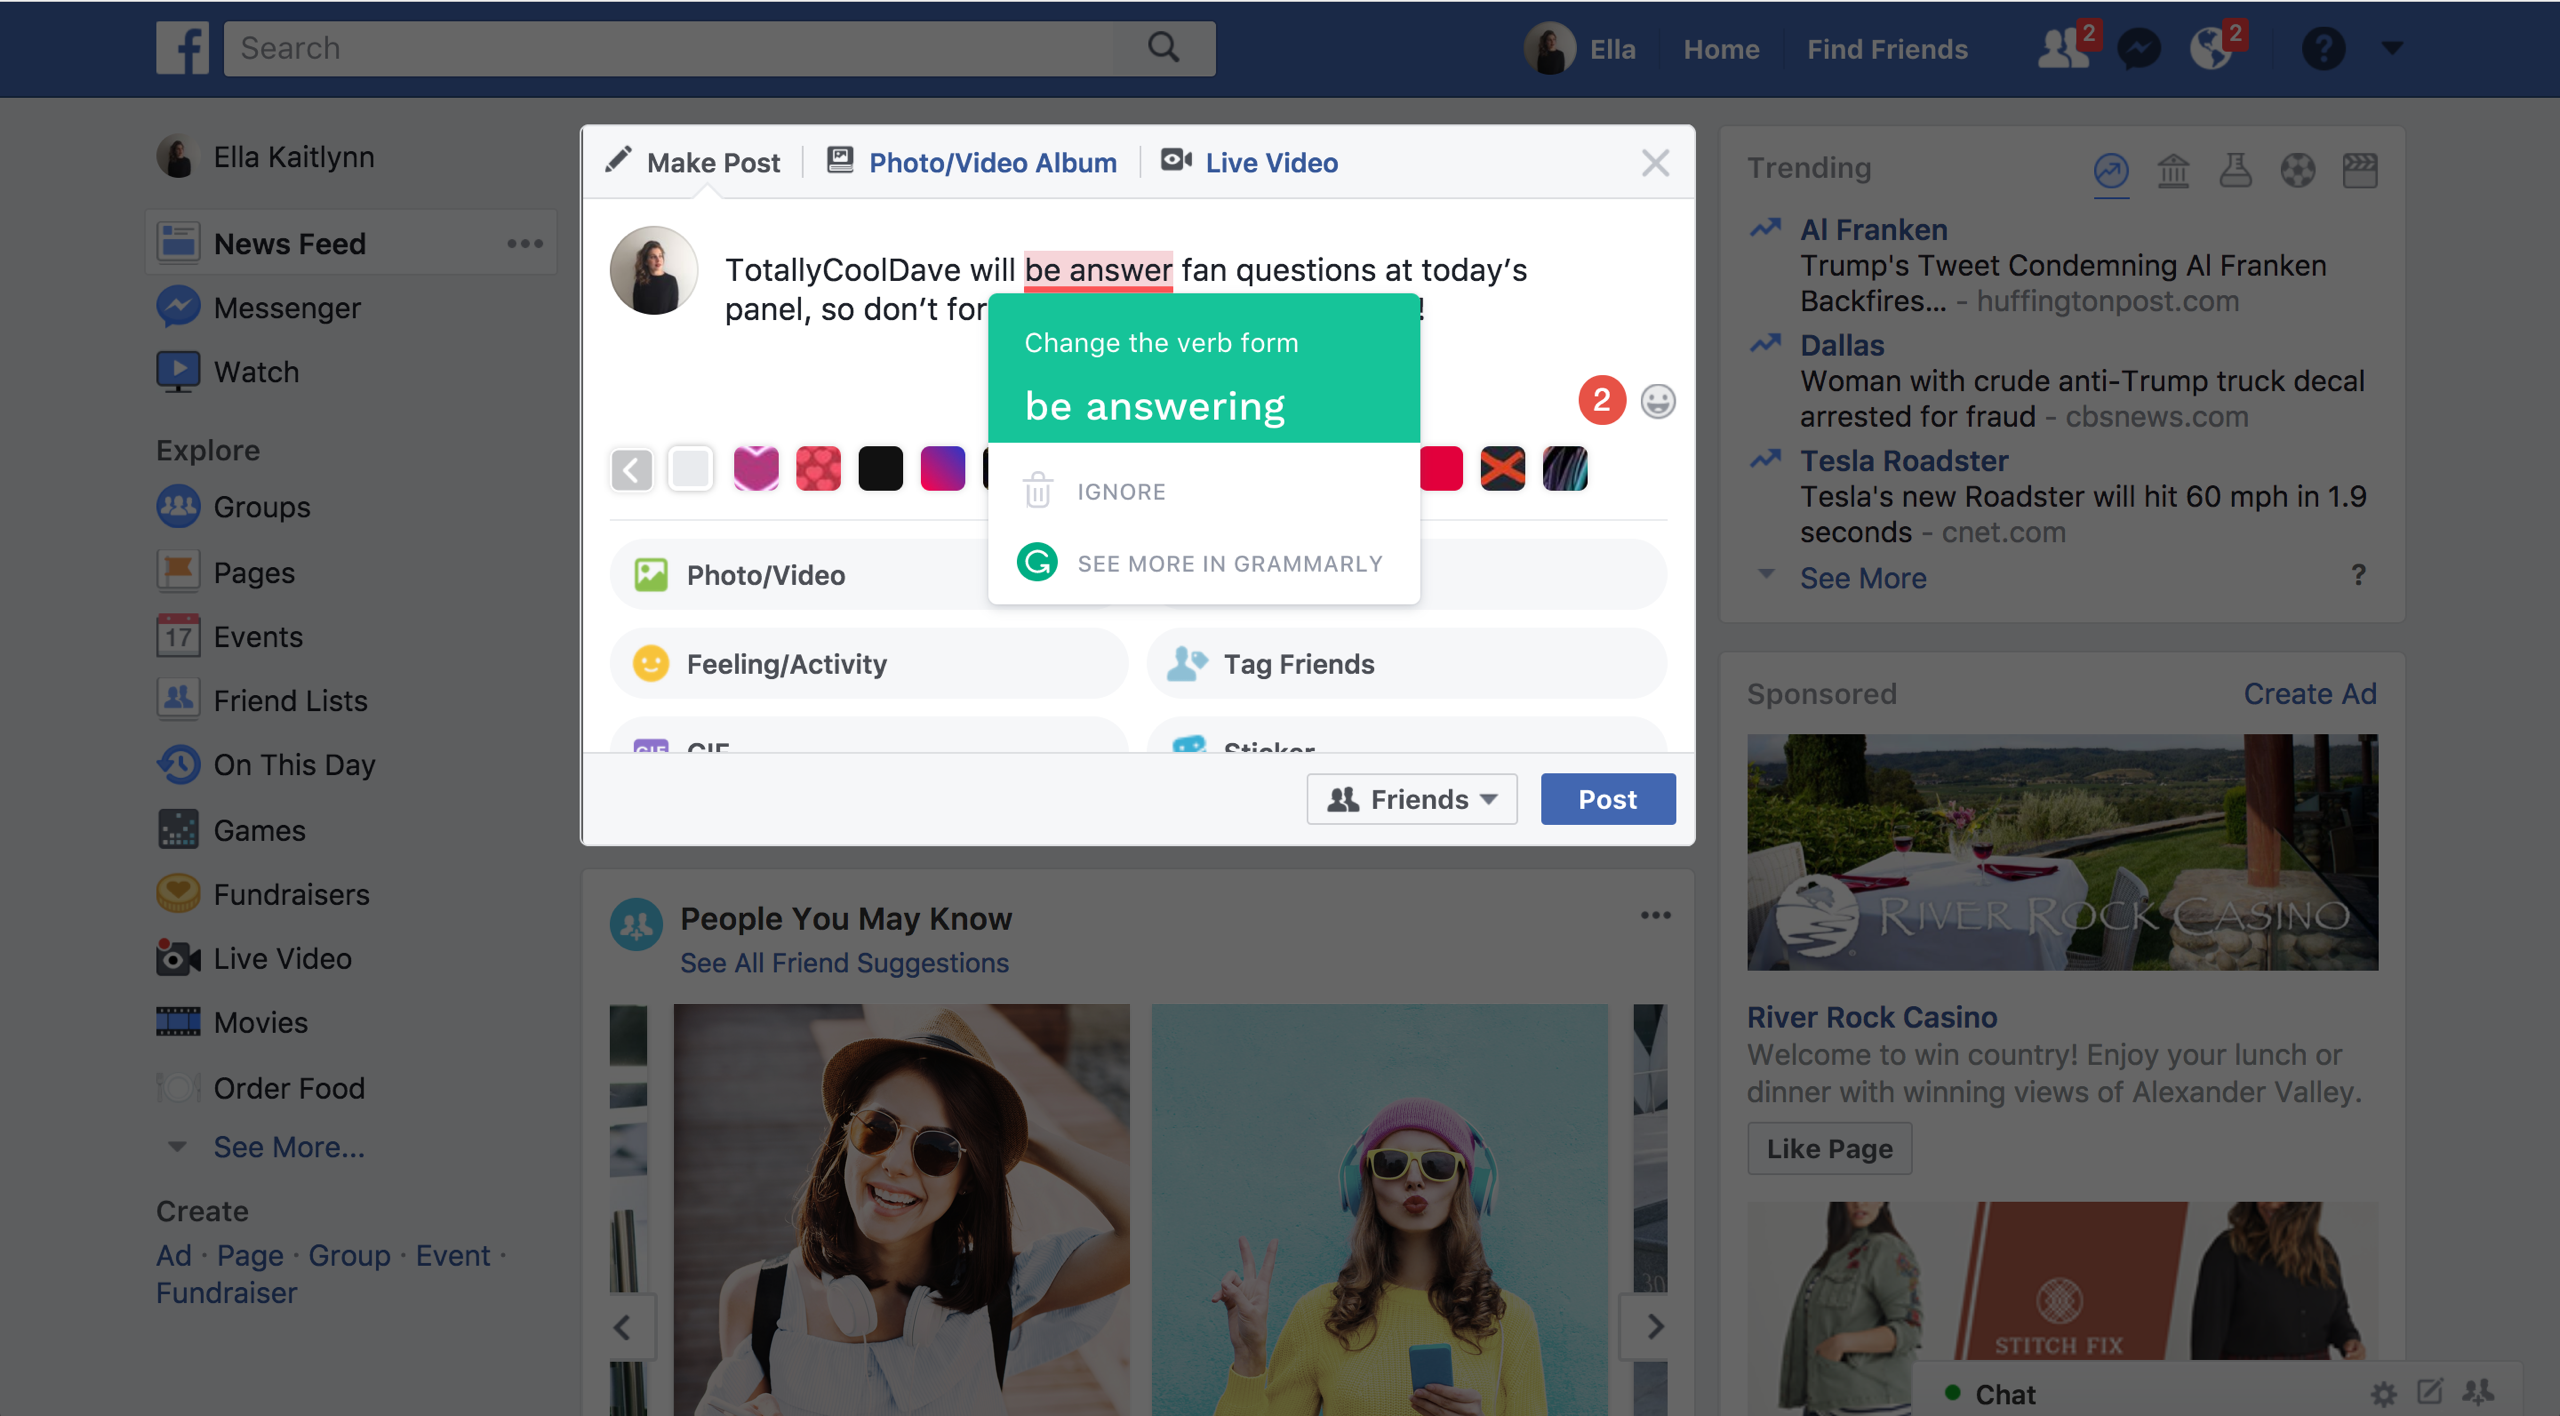
Task: Click the Search input field
Action: pos(718,47)
